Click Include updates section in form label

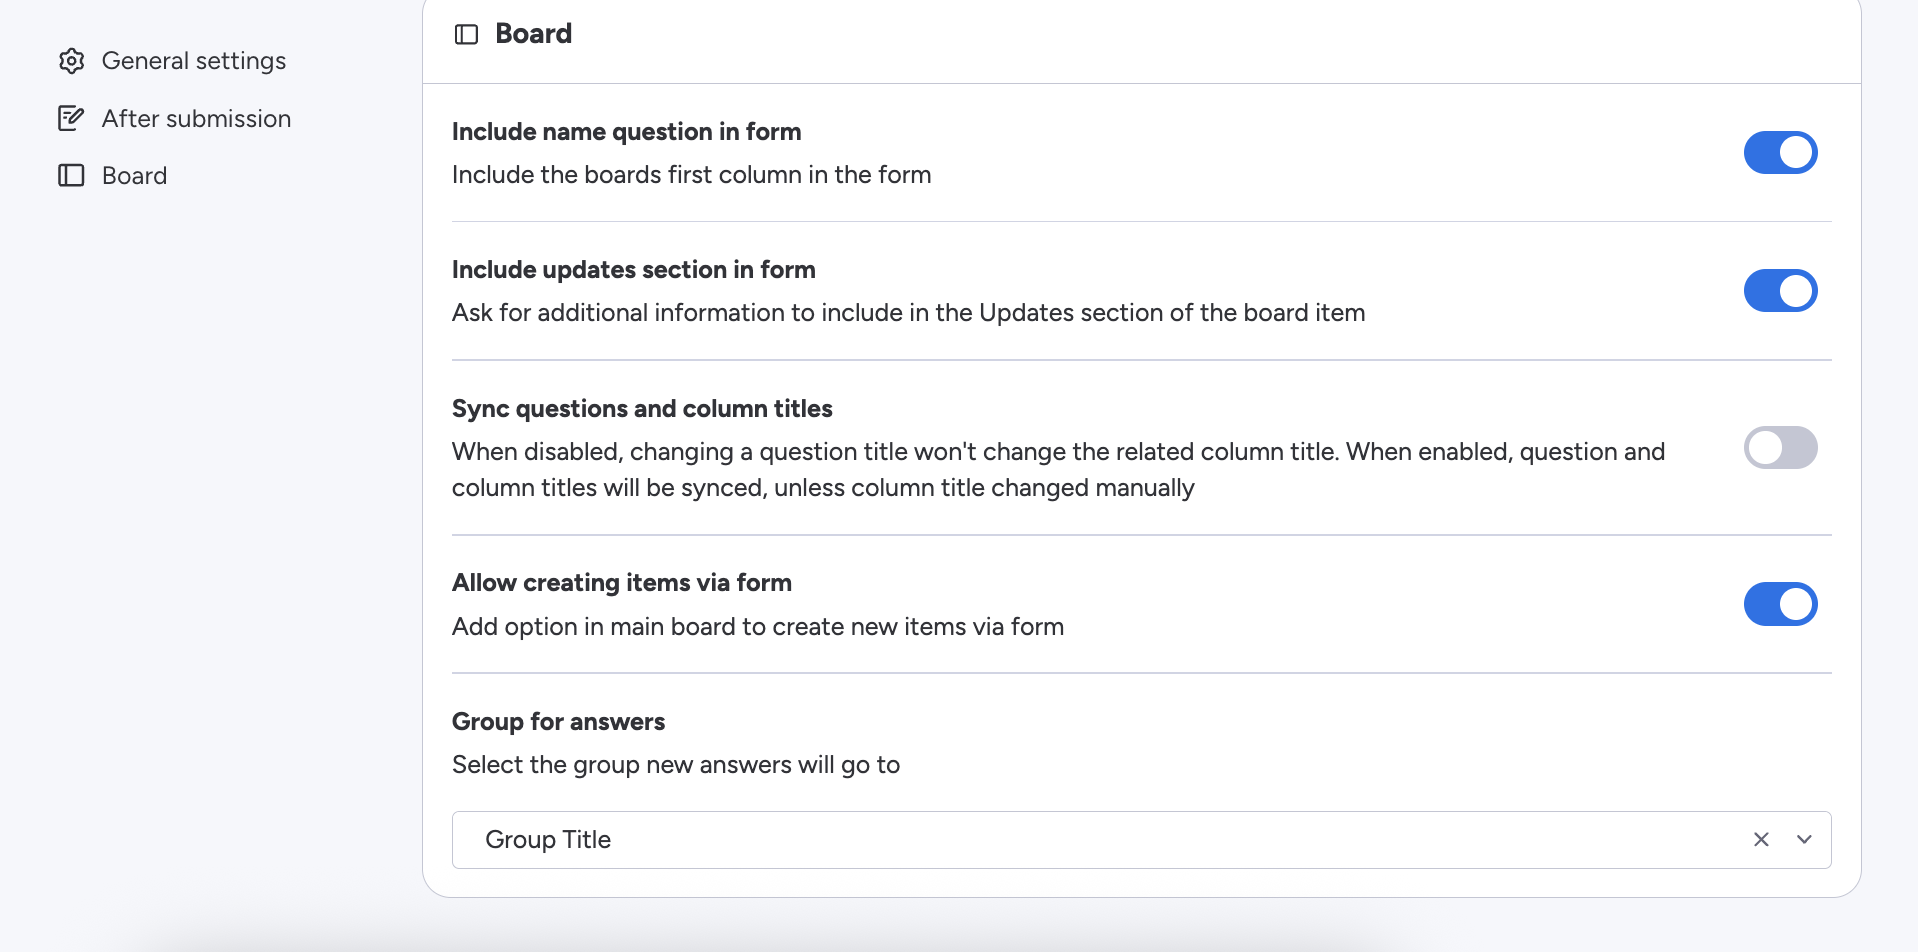tap(634, 270)
